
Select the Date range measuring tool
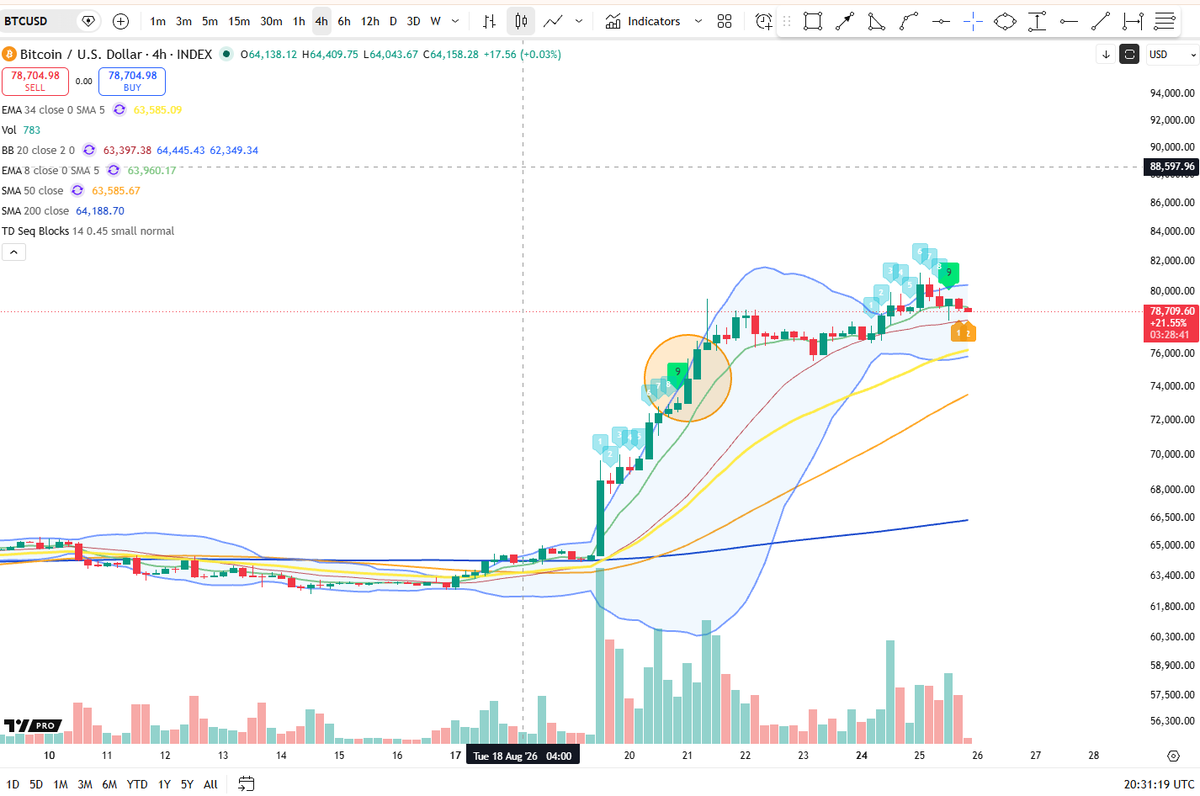tap(1133, 21)
